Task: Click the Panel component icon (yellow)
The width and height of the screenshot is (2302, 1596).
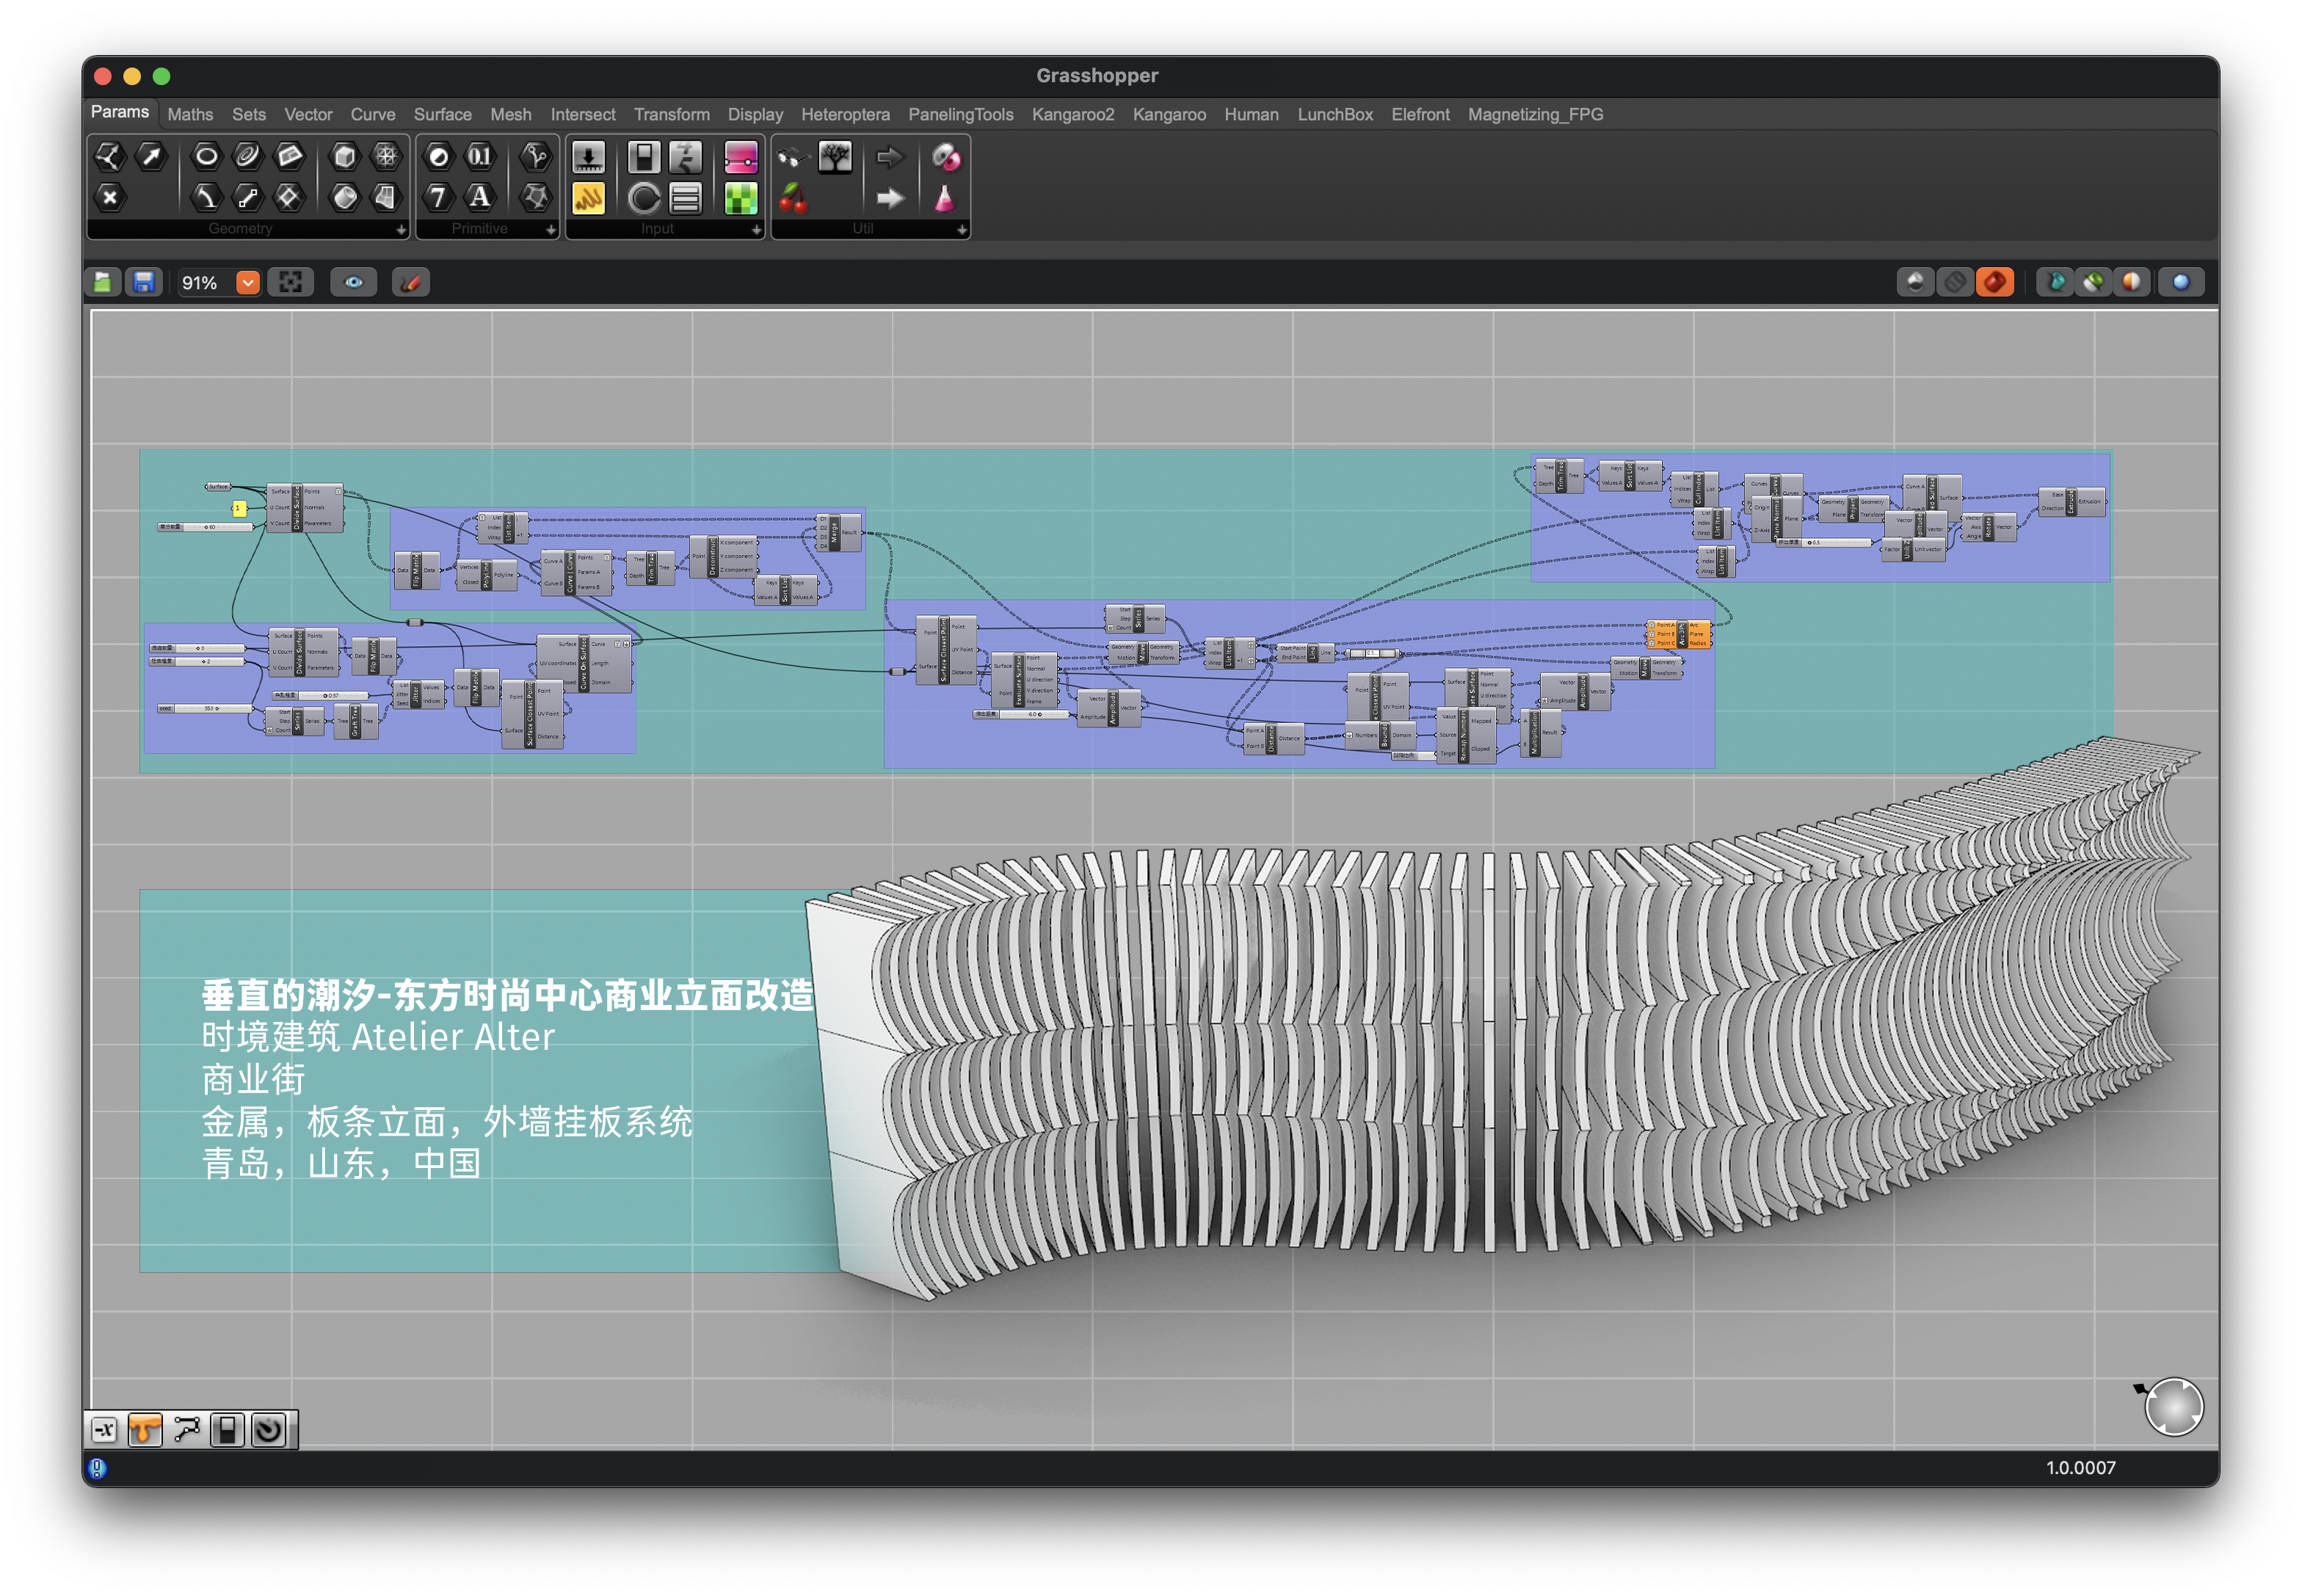Action: click(x=588, y=198)
